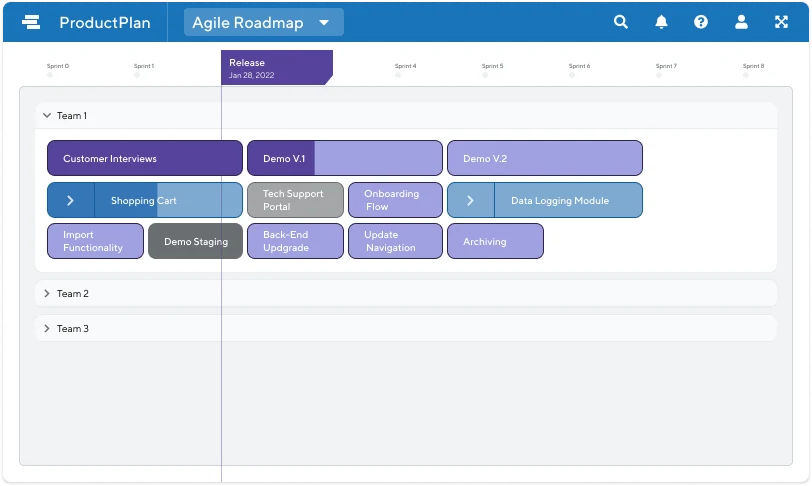Open the Demo V.1 bar

[x=344, y=158]
